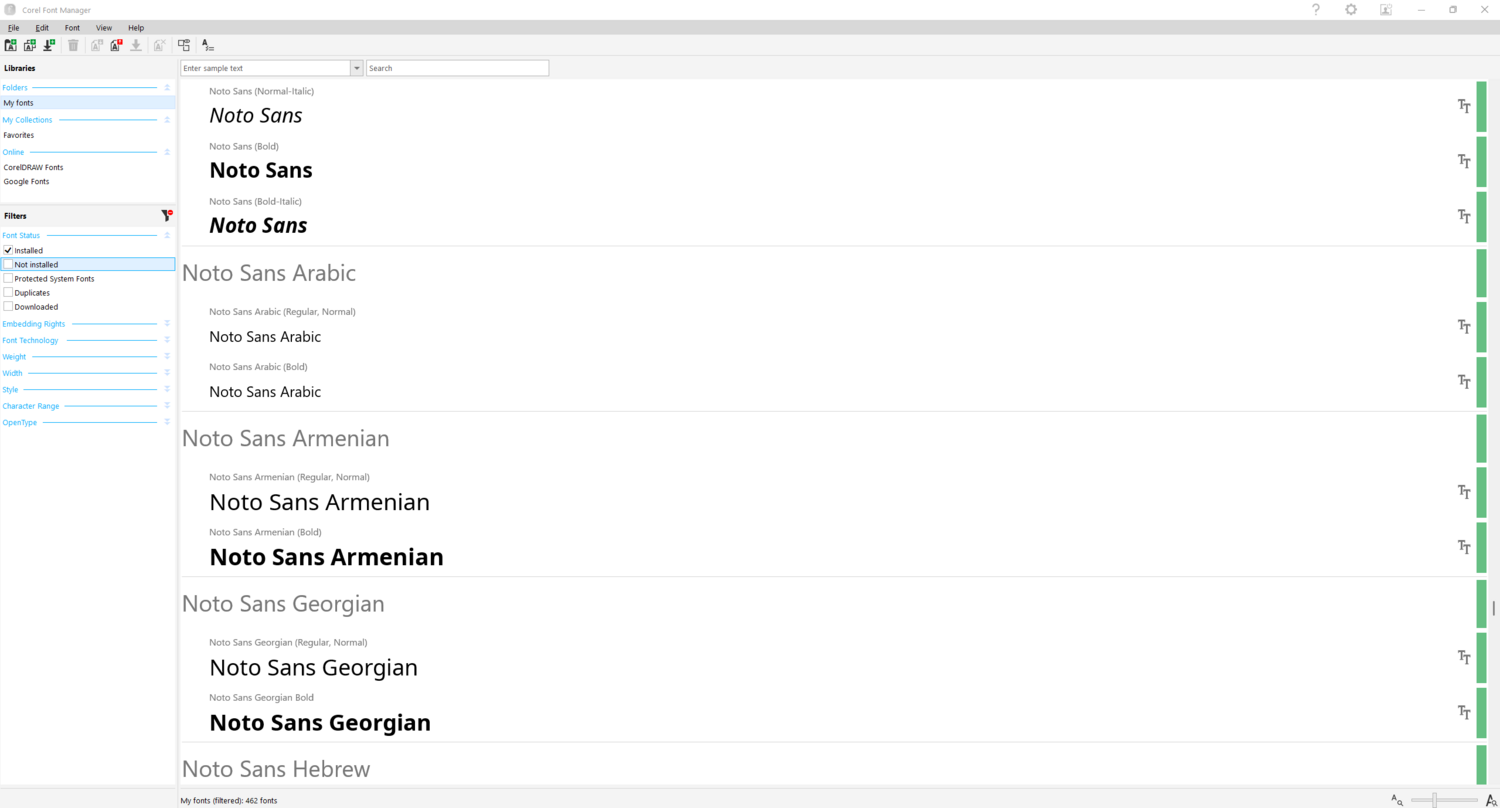Click the Add Collection toolbar icon
1500x808 pixels.
30,45
